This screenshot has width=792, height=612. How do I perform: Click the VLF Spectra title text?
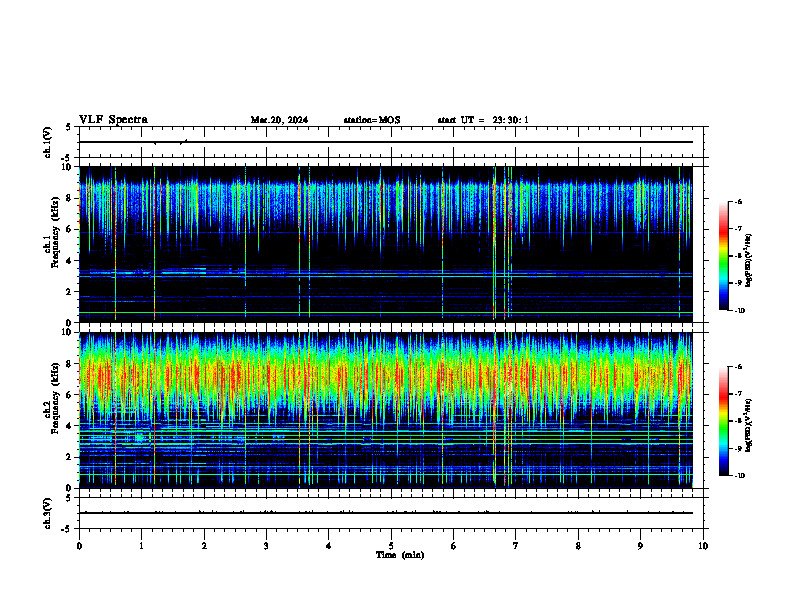[114, 120]
